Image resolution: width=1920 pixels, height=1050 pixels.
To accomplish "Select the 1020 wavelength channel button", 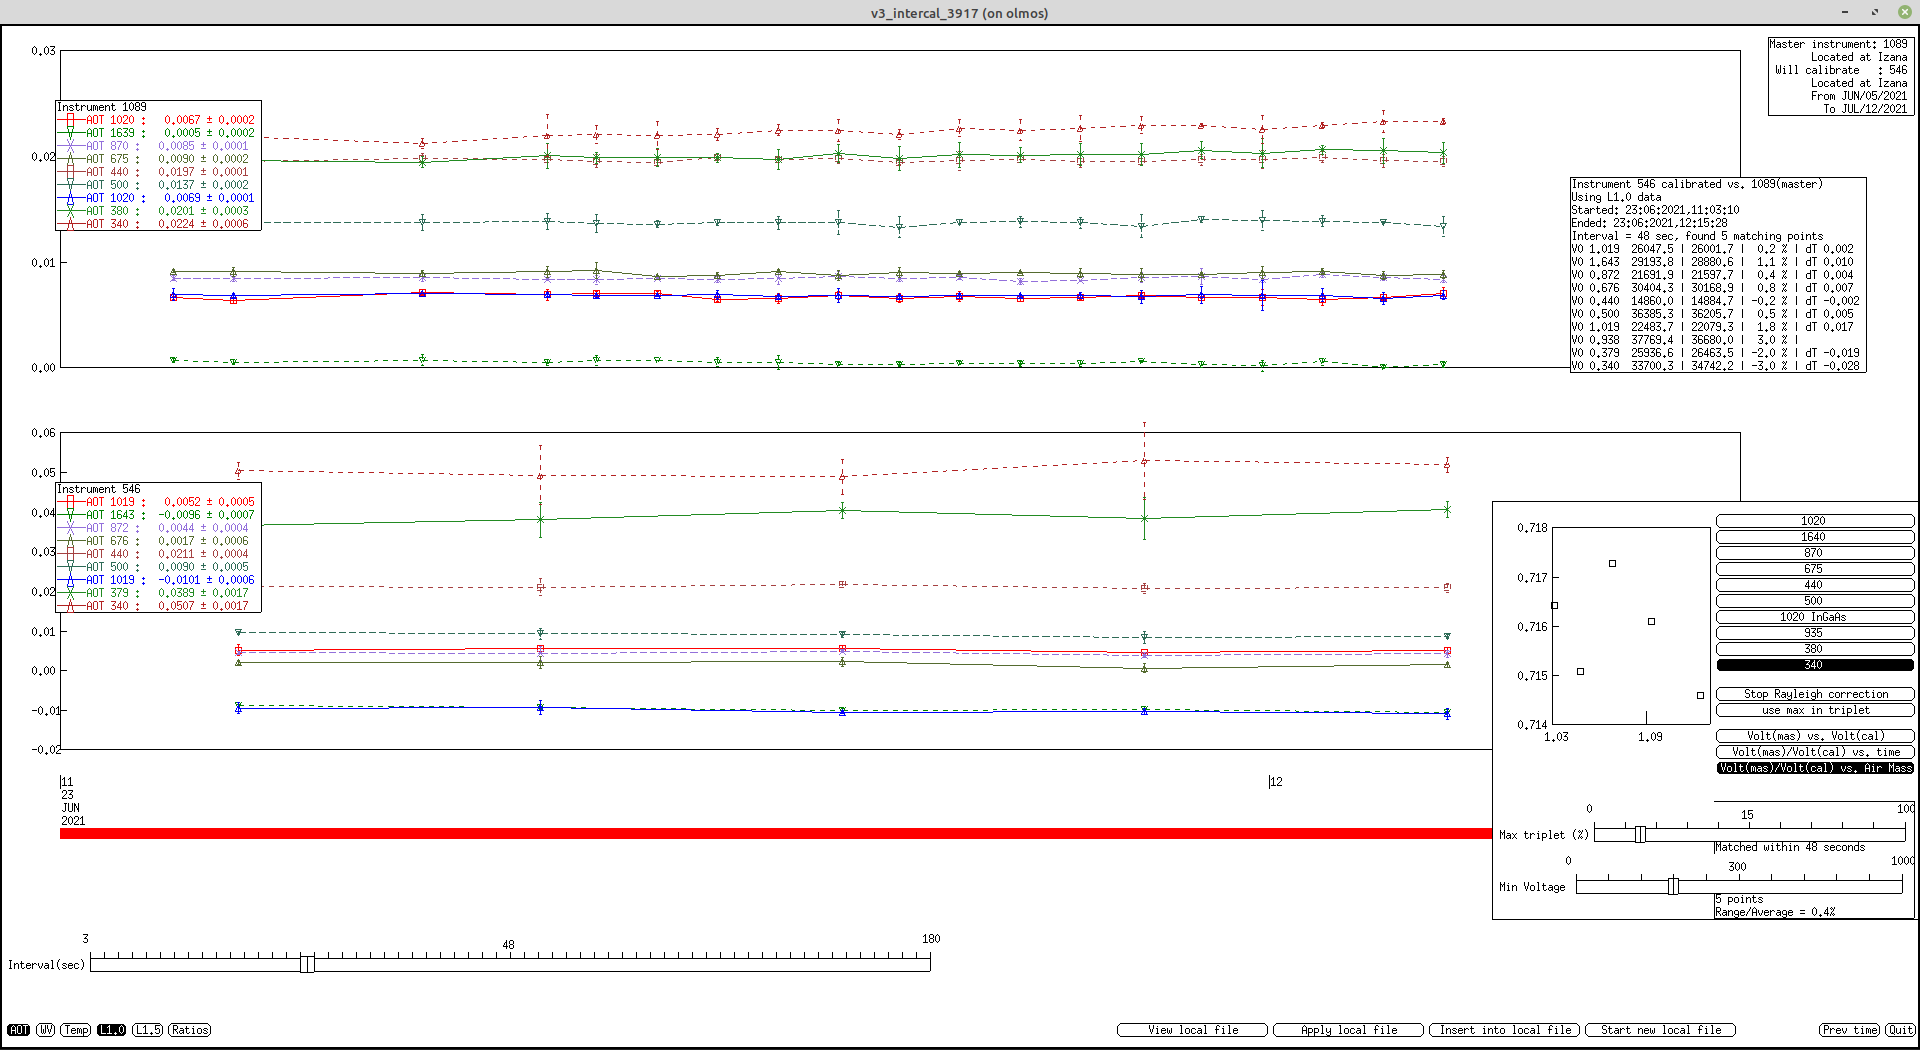I will (1814, 521).
